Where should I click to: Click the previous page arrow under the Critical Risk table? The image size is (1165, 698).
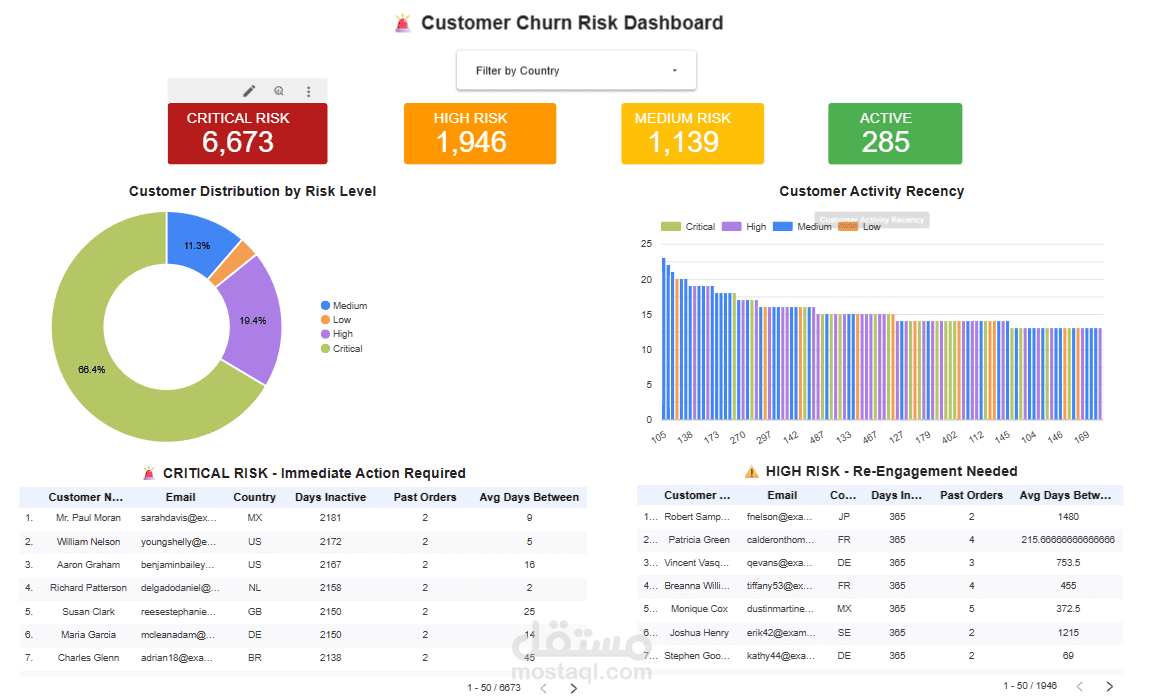click(x=543, y=688)
